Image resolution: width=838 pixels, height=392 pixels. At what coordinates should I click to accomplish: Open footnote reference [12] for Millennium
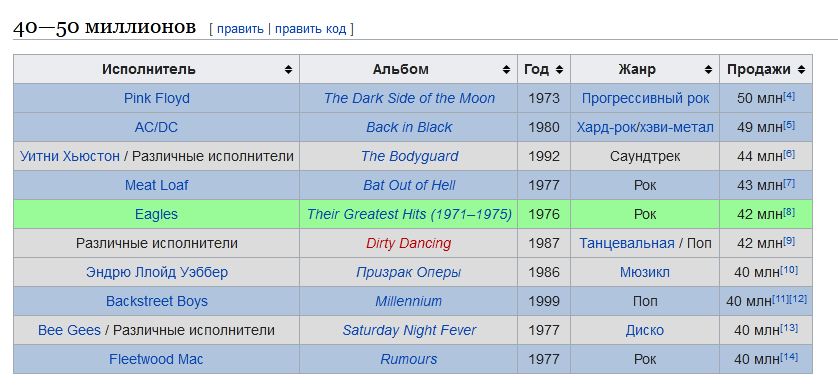[x=798, y=299]
